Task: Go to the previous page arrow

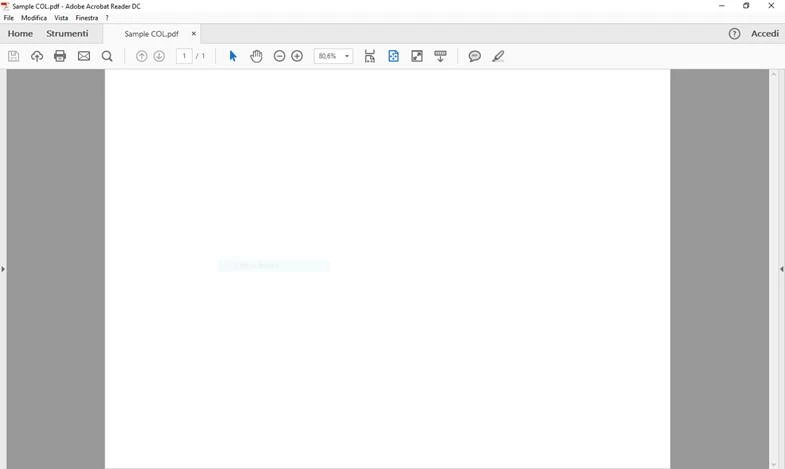Action: point(142,56)
